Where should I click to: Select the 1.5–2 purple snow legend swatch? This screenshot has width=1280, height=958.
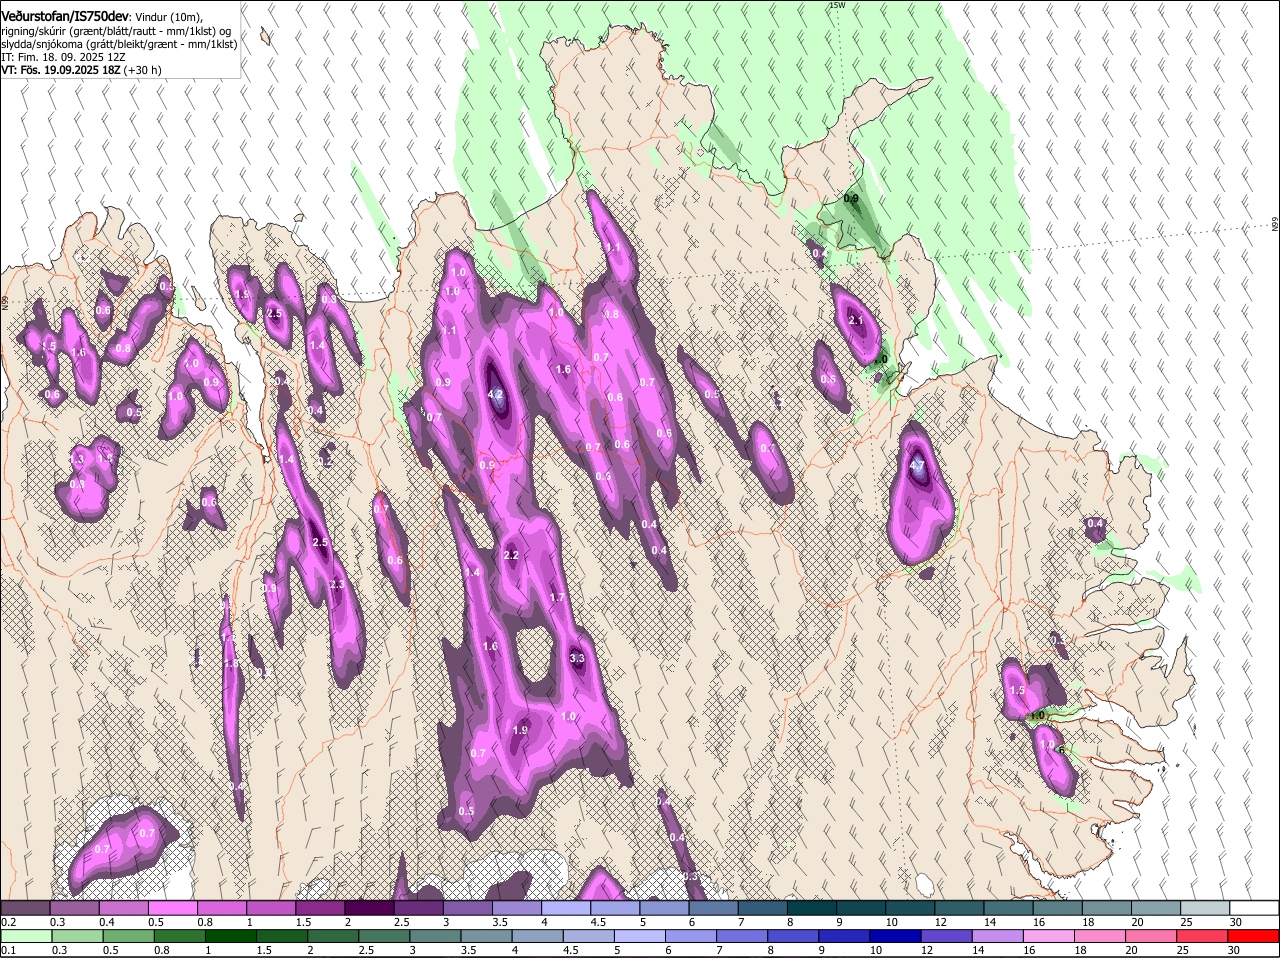click(x=320, y=908)
